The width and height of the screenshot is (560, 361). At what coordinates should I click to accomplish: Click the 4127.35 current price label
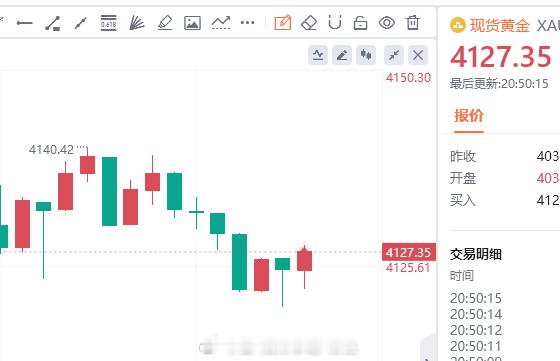point(409,252)
